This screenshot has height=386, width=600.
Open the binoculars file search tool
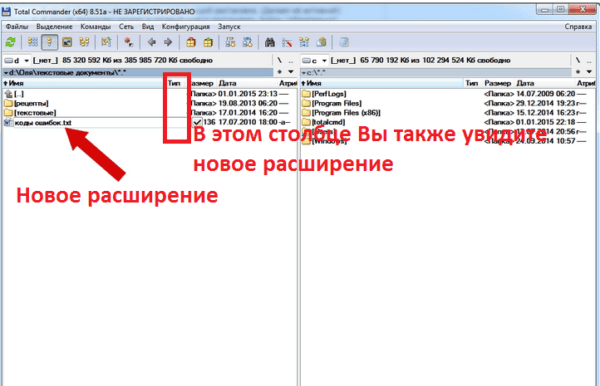point(270,42)
